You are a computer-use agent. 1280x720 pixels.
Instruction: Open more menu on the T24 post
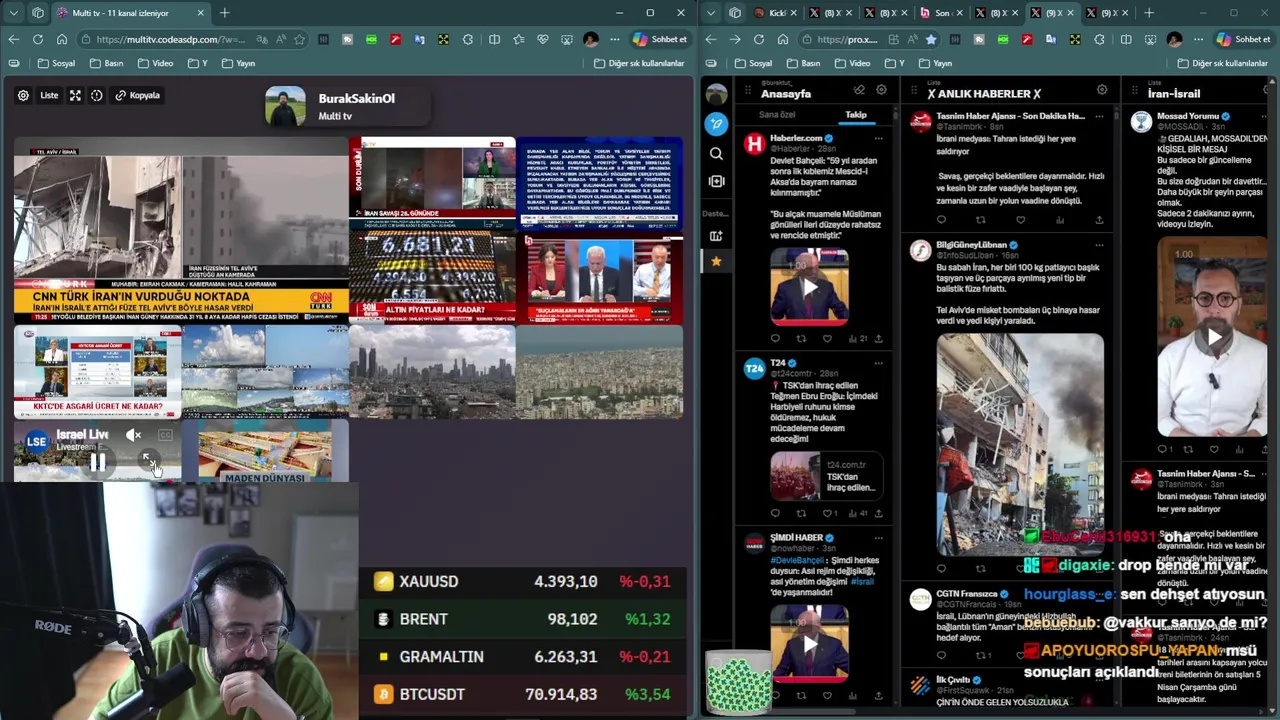pyautogui.click(x=879, y=362)
